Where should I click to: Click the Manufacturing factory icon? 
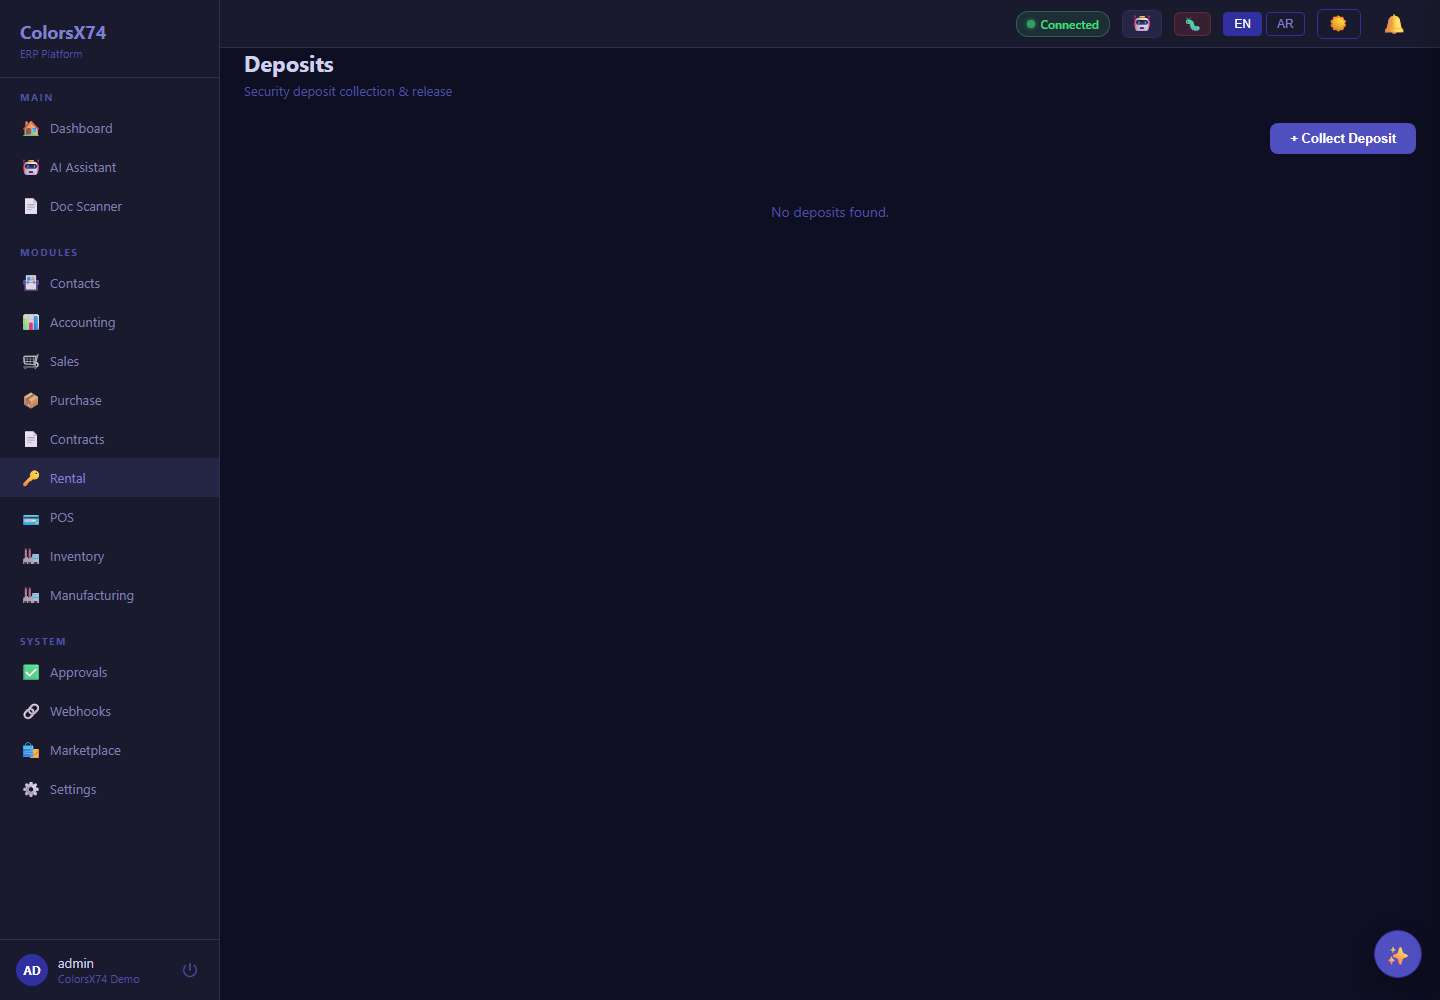tap(31, 595)
